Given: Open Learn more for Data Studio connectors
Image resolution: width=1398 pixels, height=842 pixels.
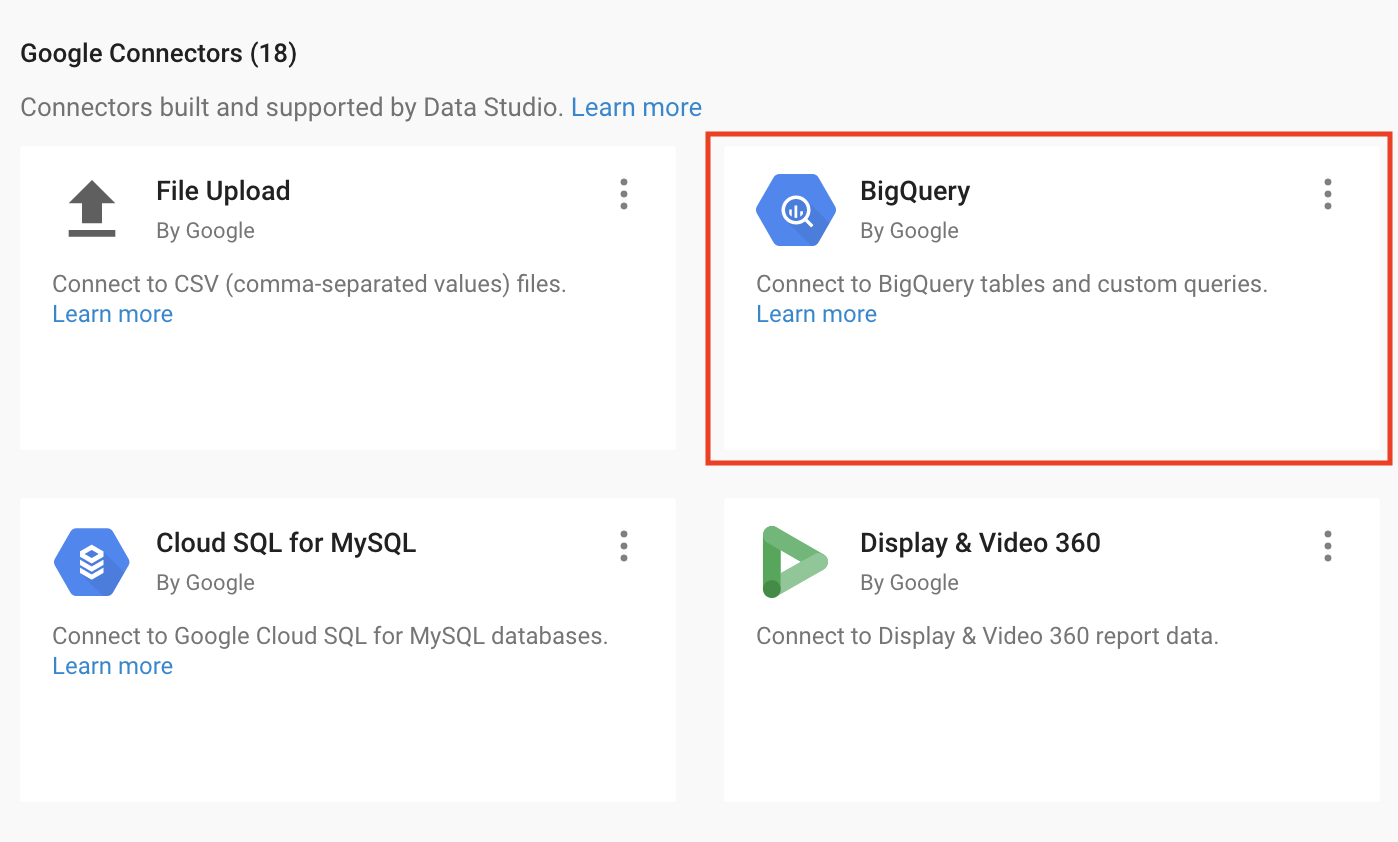Looking at the screenshot, I should tap(636, 107).
